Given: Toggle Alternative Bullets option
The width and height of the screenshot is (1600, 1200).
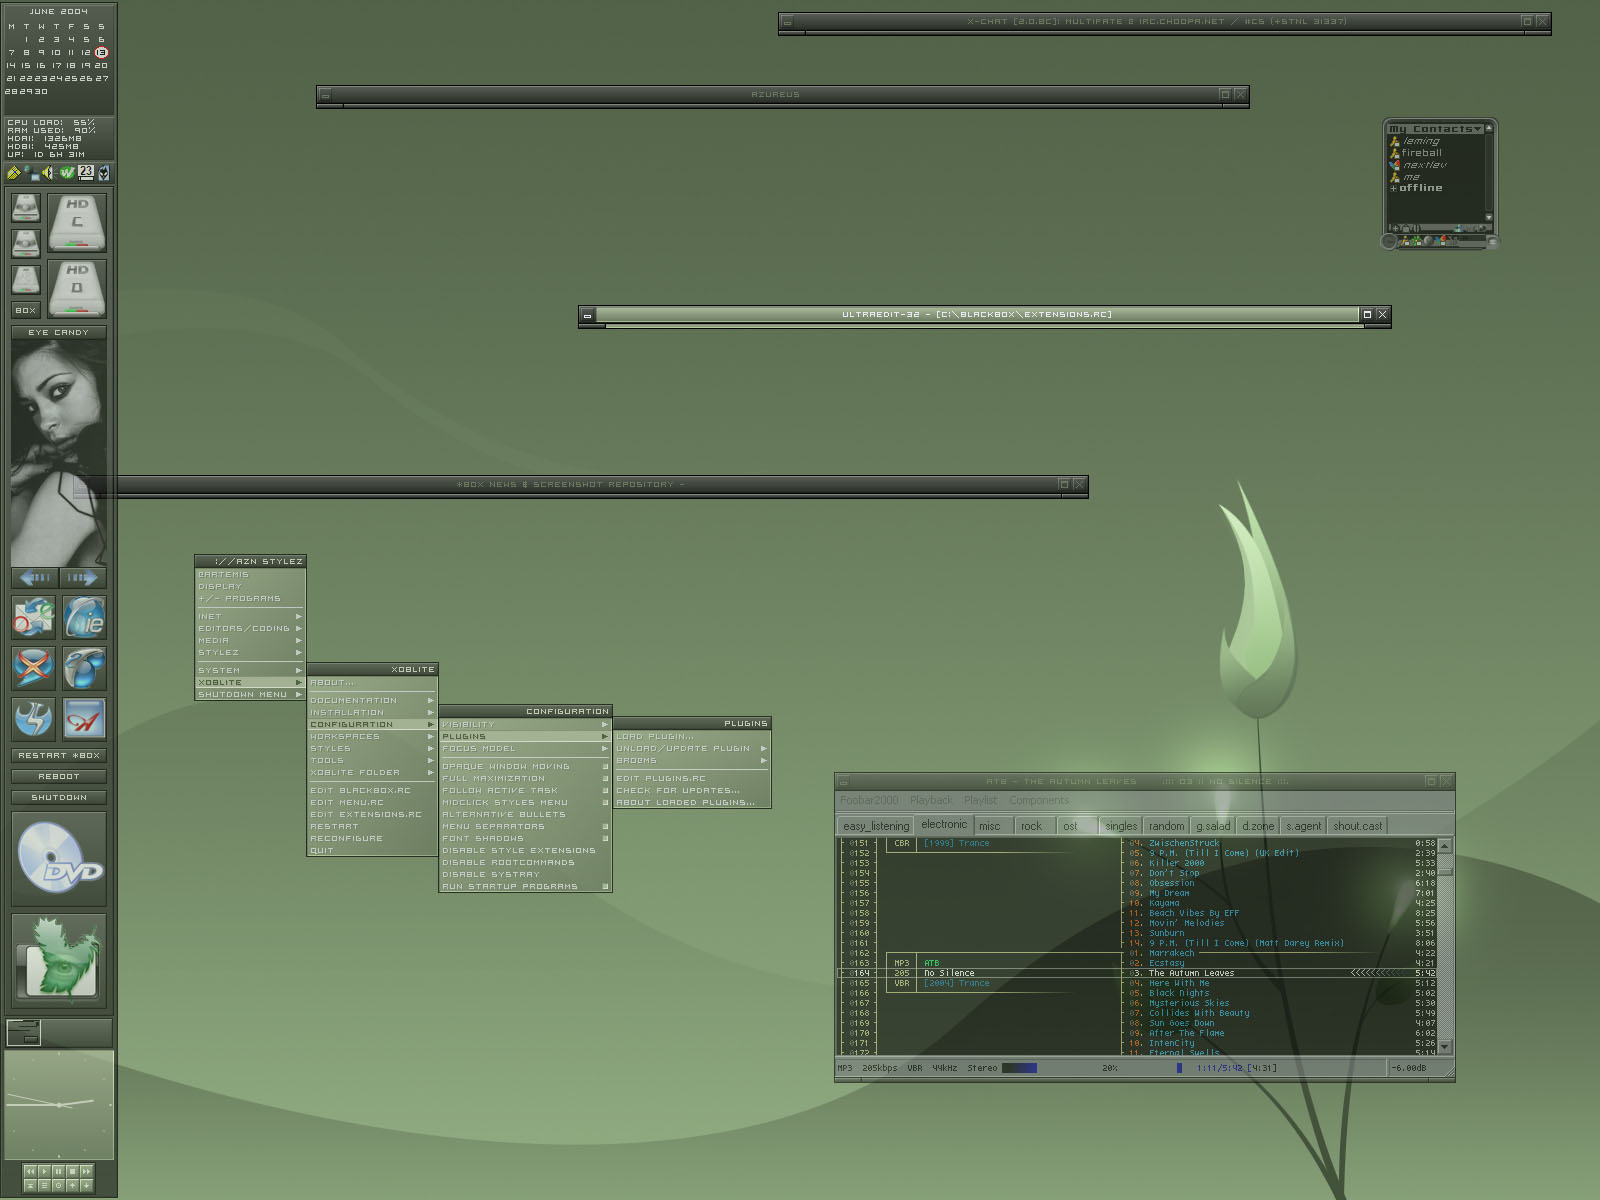Looking at the screenshot, I should pos(525,814).
